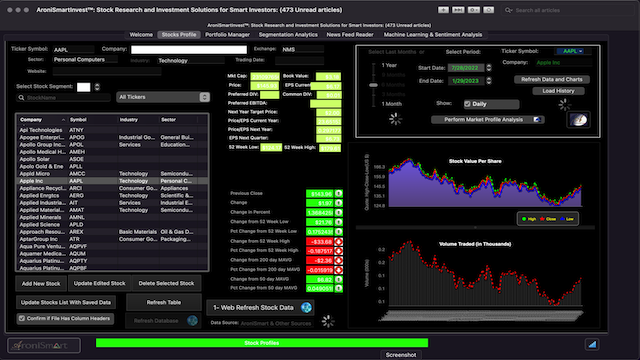Click the Company name input field
The height and width of the screenshot is (360, 640).
coord(189,49)
